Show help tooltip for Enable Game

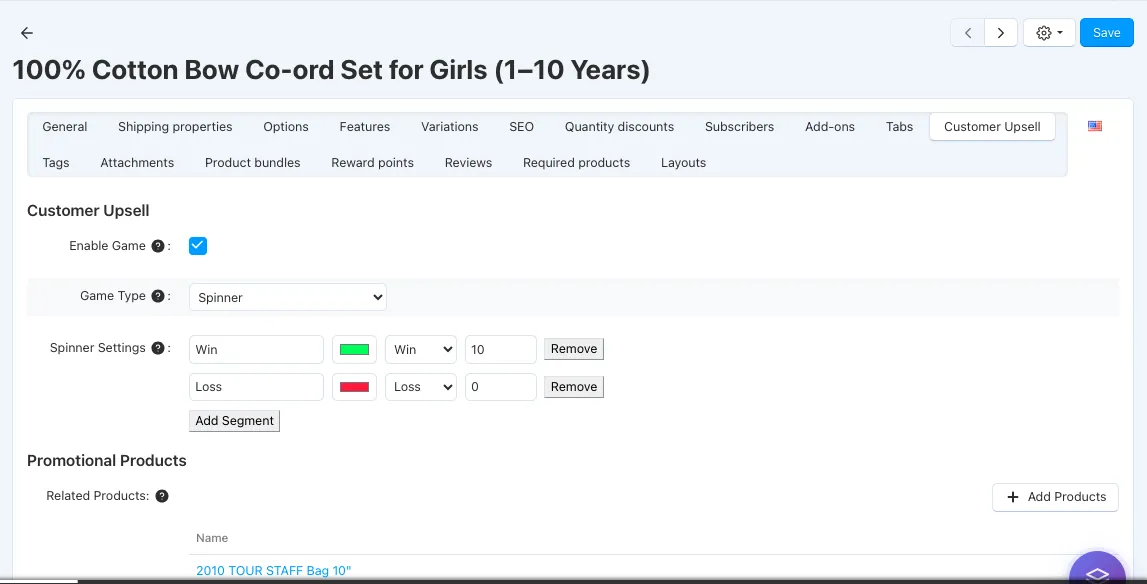157,246
